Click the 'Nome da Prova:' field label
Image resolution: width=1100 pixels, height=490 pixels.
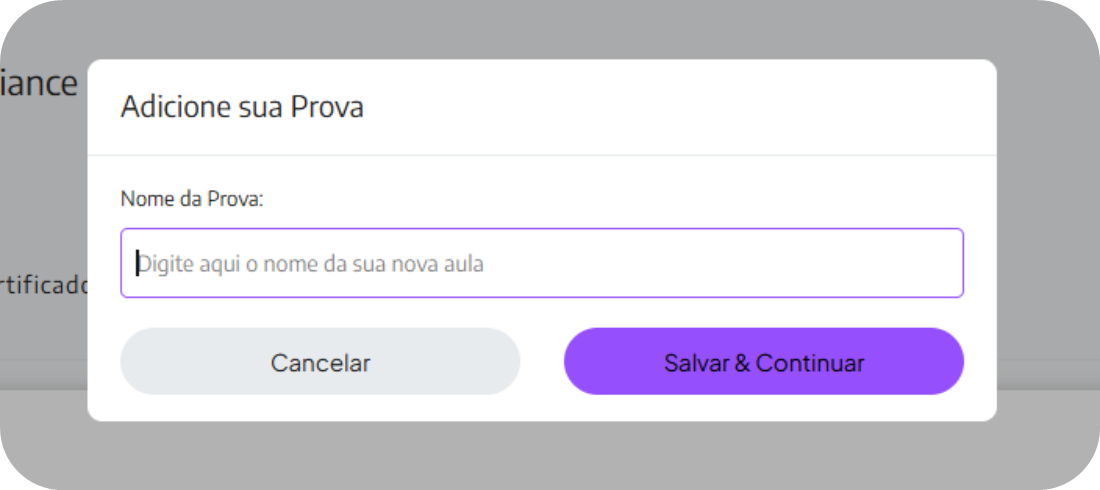tap(191, 199)
